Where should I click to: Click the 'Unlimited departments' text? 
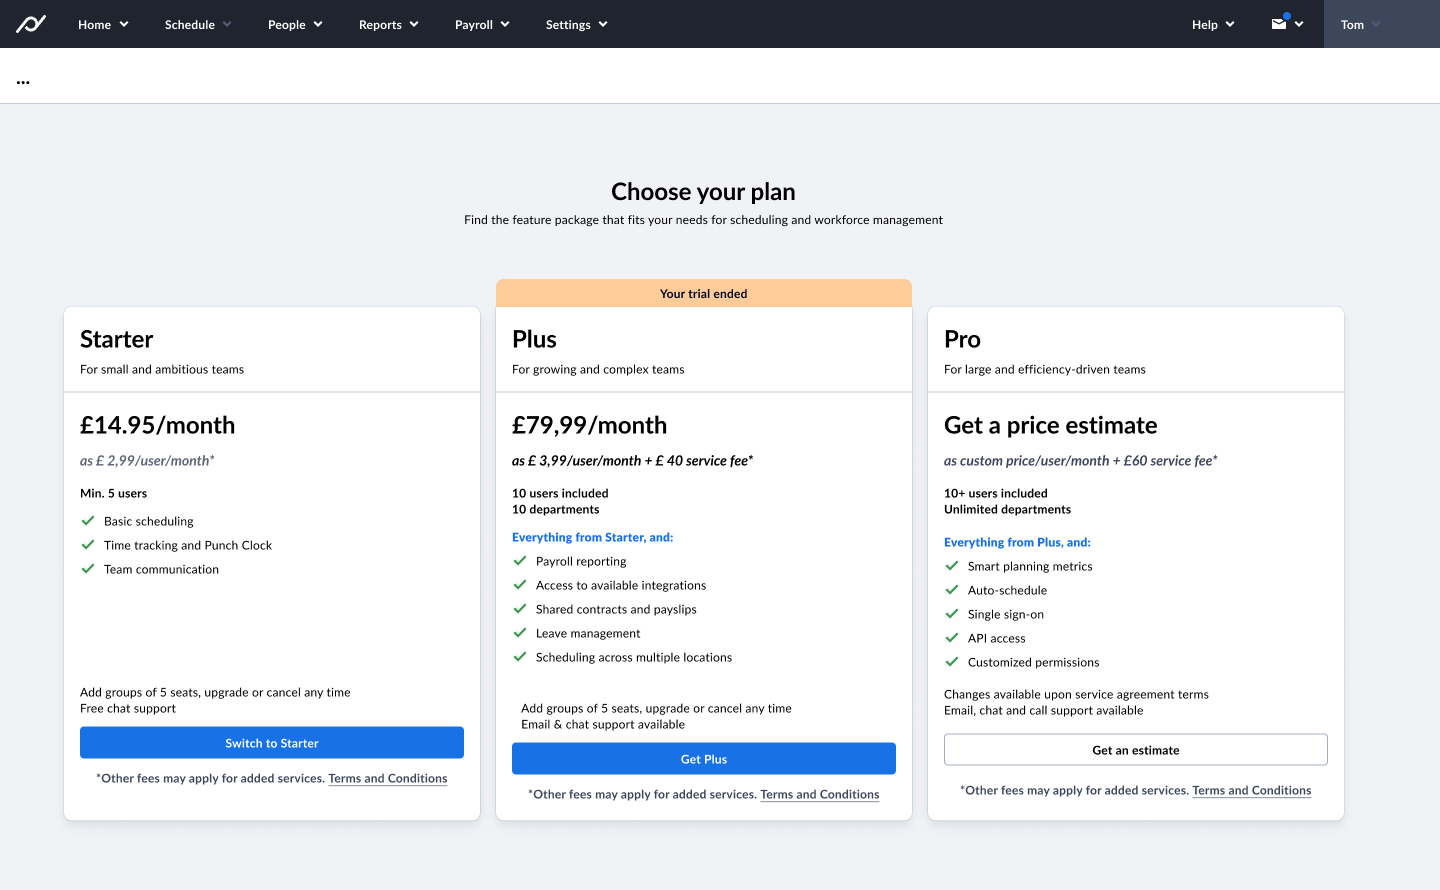point(1007,509)
